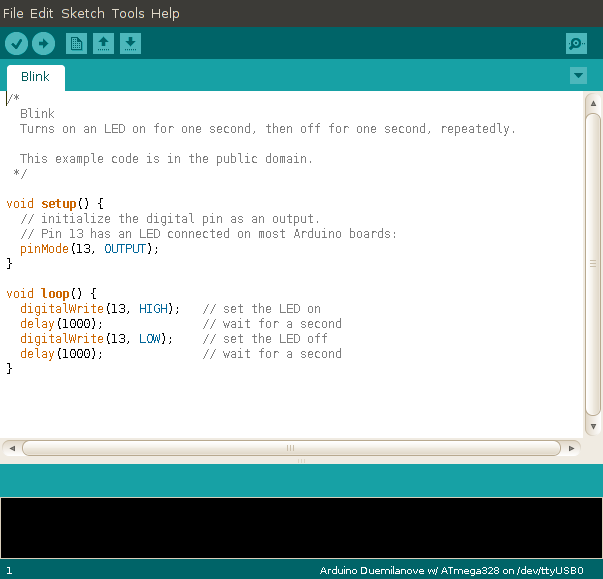The image size is (603, 579).
Task: Click the comment starting 'Turns on an LED'
Action: tap(268, 129)
